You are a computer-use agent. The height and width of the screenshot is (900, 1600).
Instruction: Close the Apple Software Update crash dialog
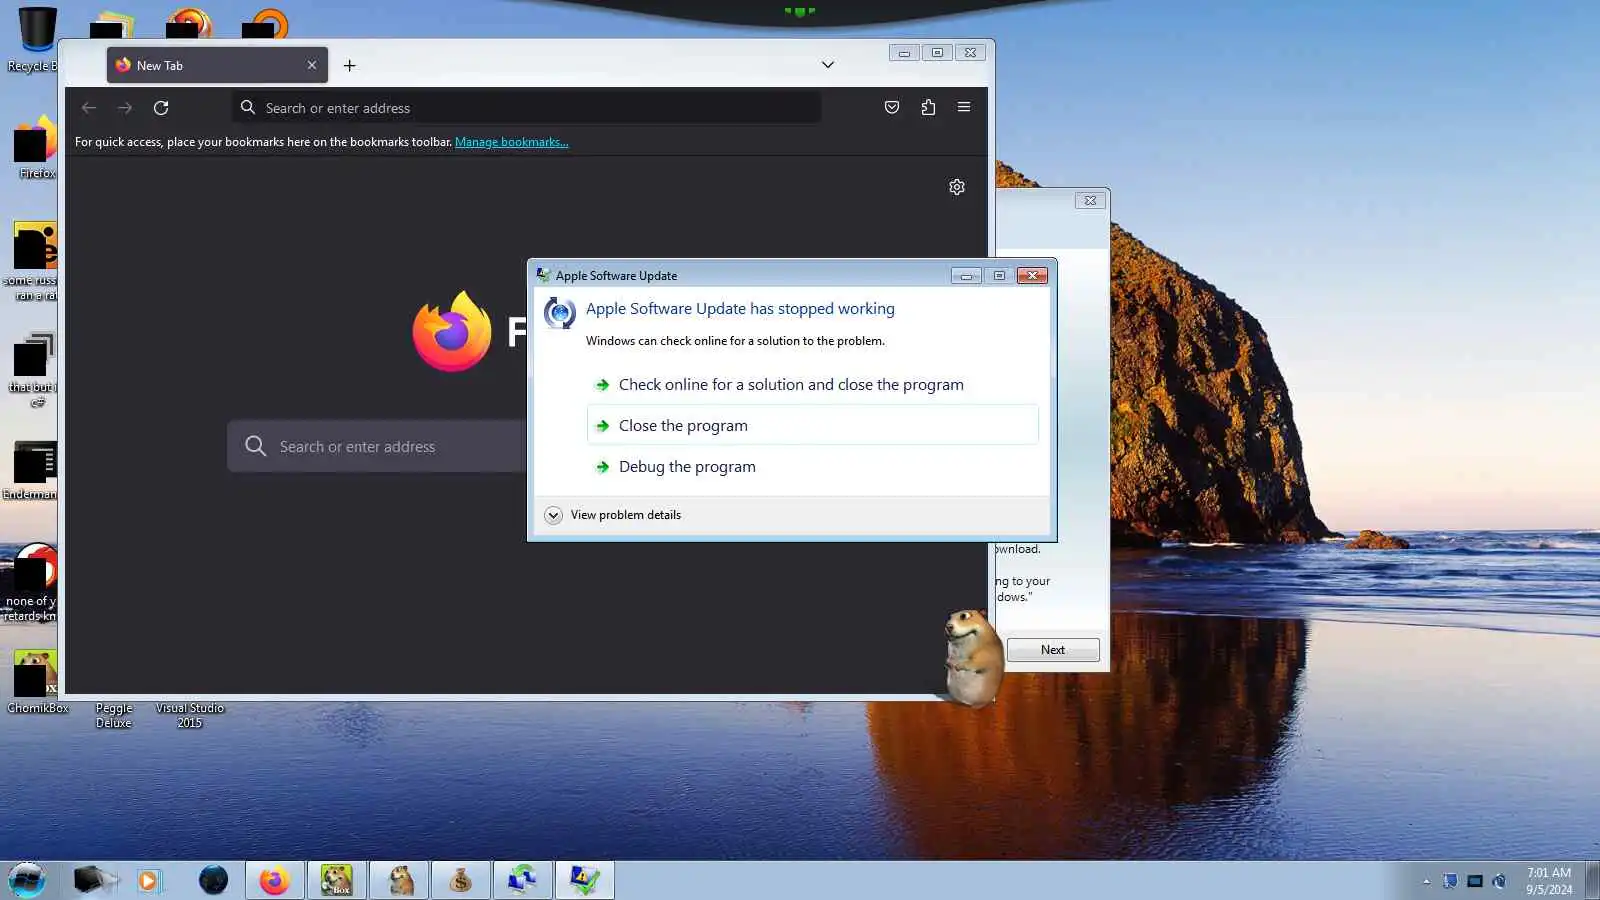[x=1032, y=276]
